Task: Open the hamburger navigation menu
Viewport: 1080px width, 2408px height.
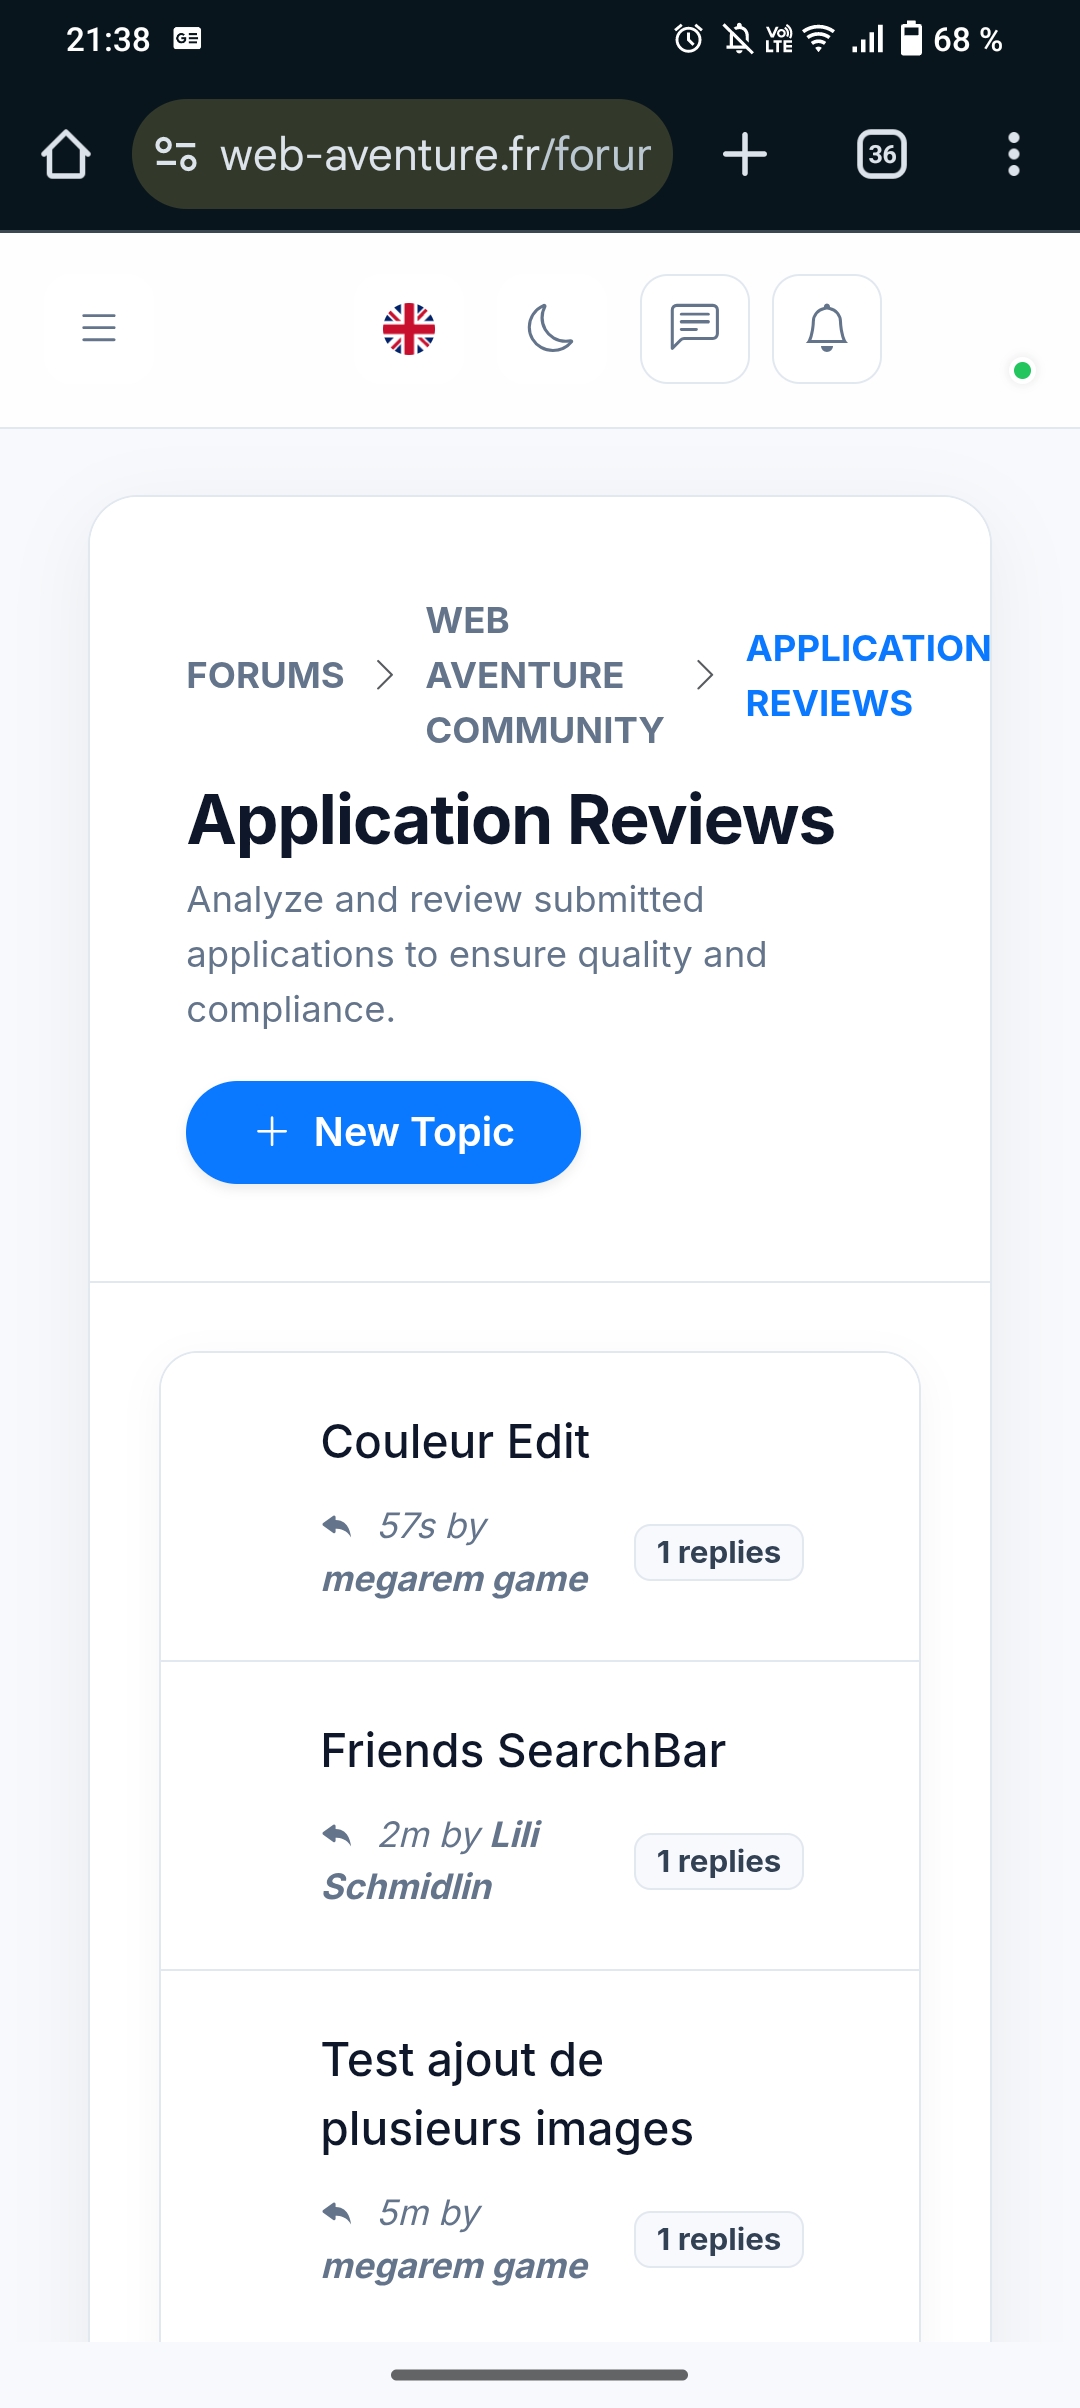Action: (99, 328)
